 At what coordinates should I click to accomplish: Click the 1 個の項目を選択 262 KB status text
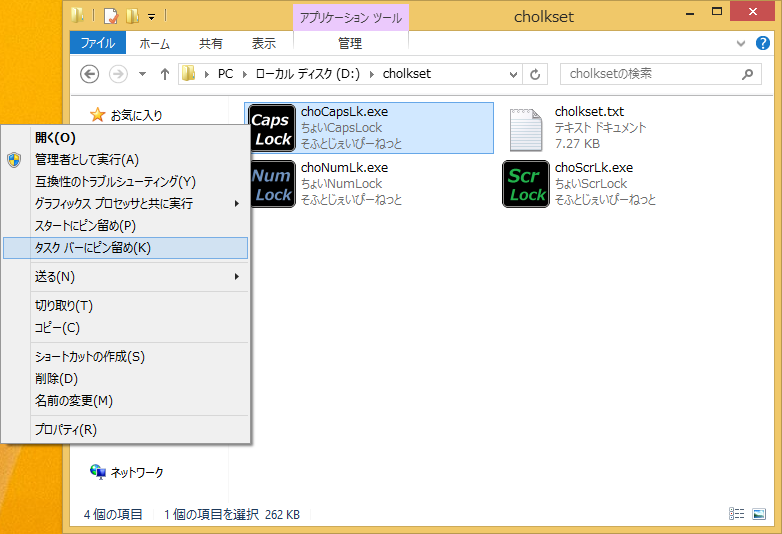[x=232, y=514]
